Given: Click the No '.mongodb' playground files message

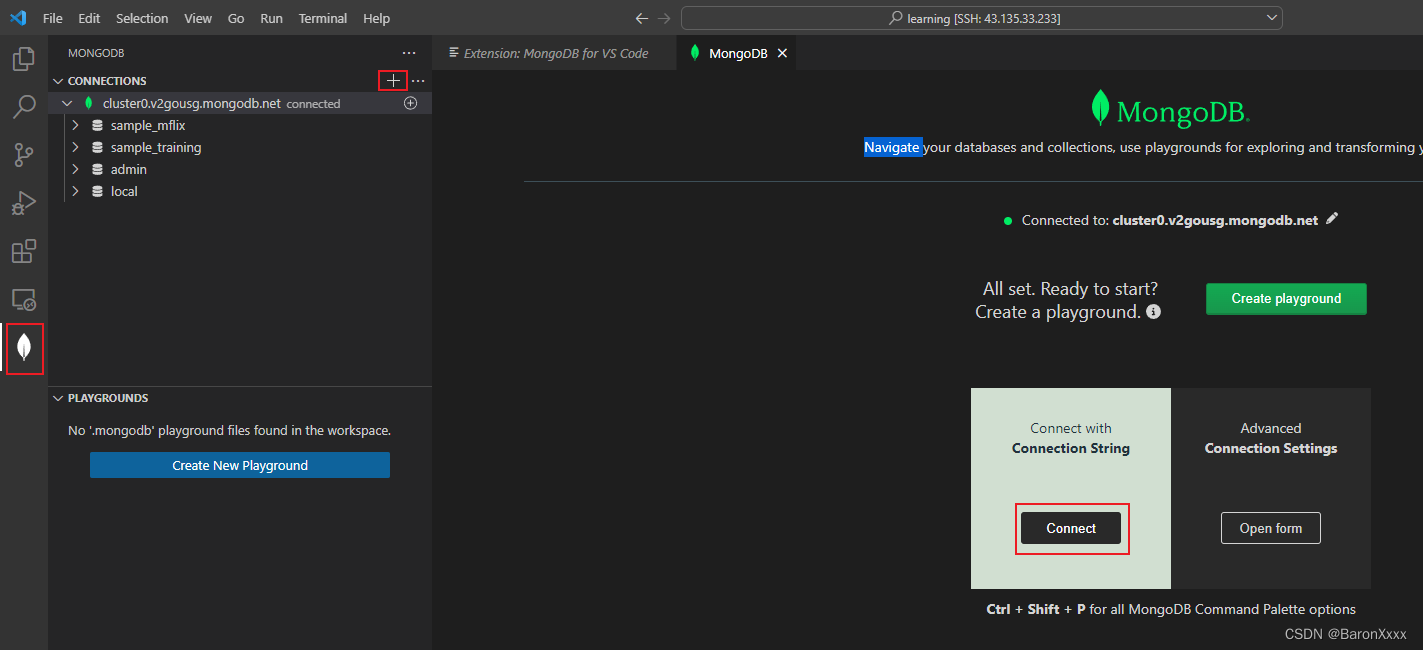Looking at the screenshot, I should click(x=229, y=431).
